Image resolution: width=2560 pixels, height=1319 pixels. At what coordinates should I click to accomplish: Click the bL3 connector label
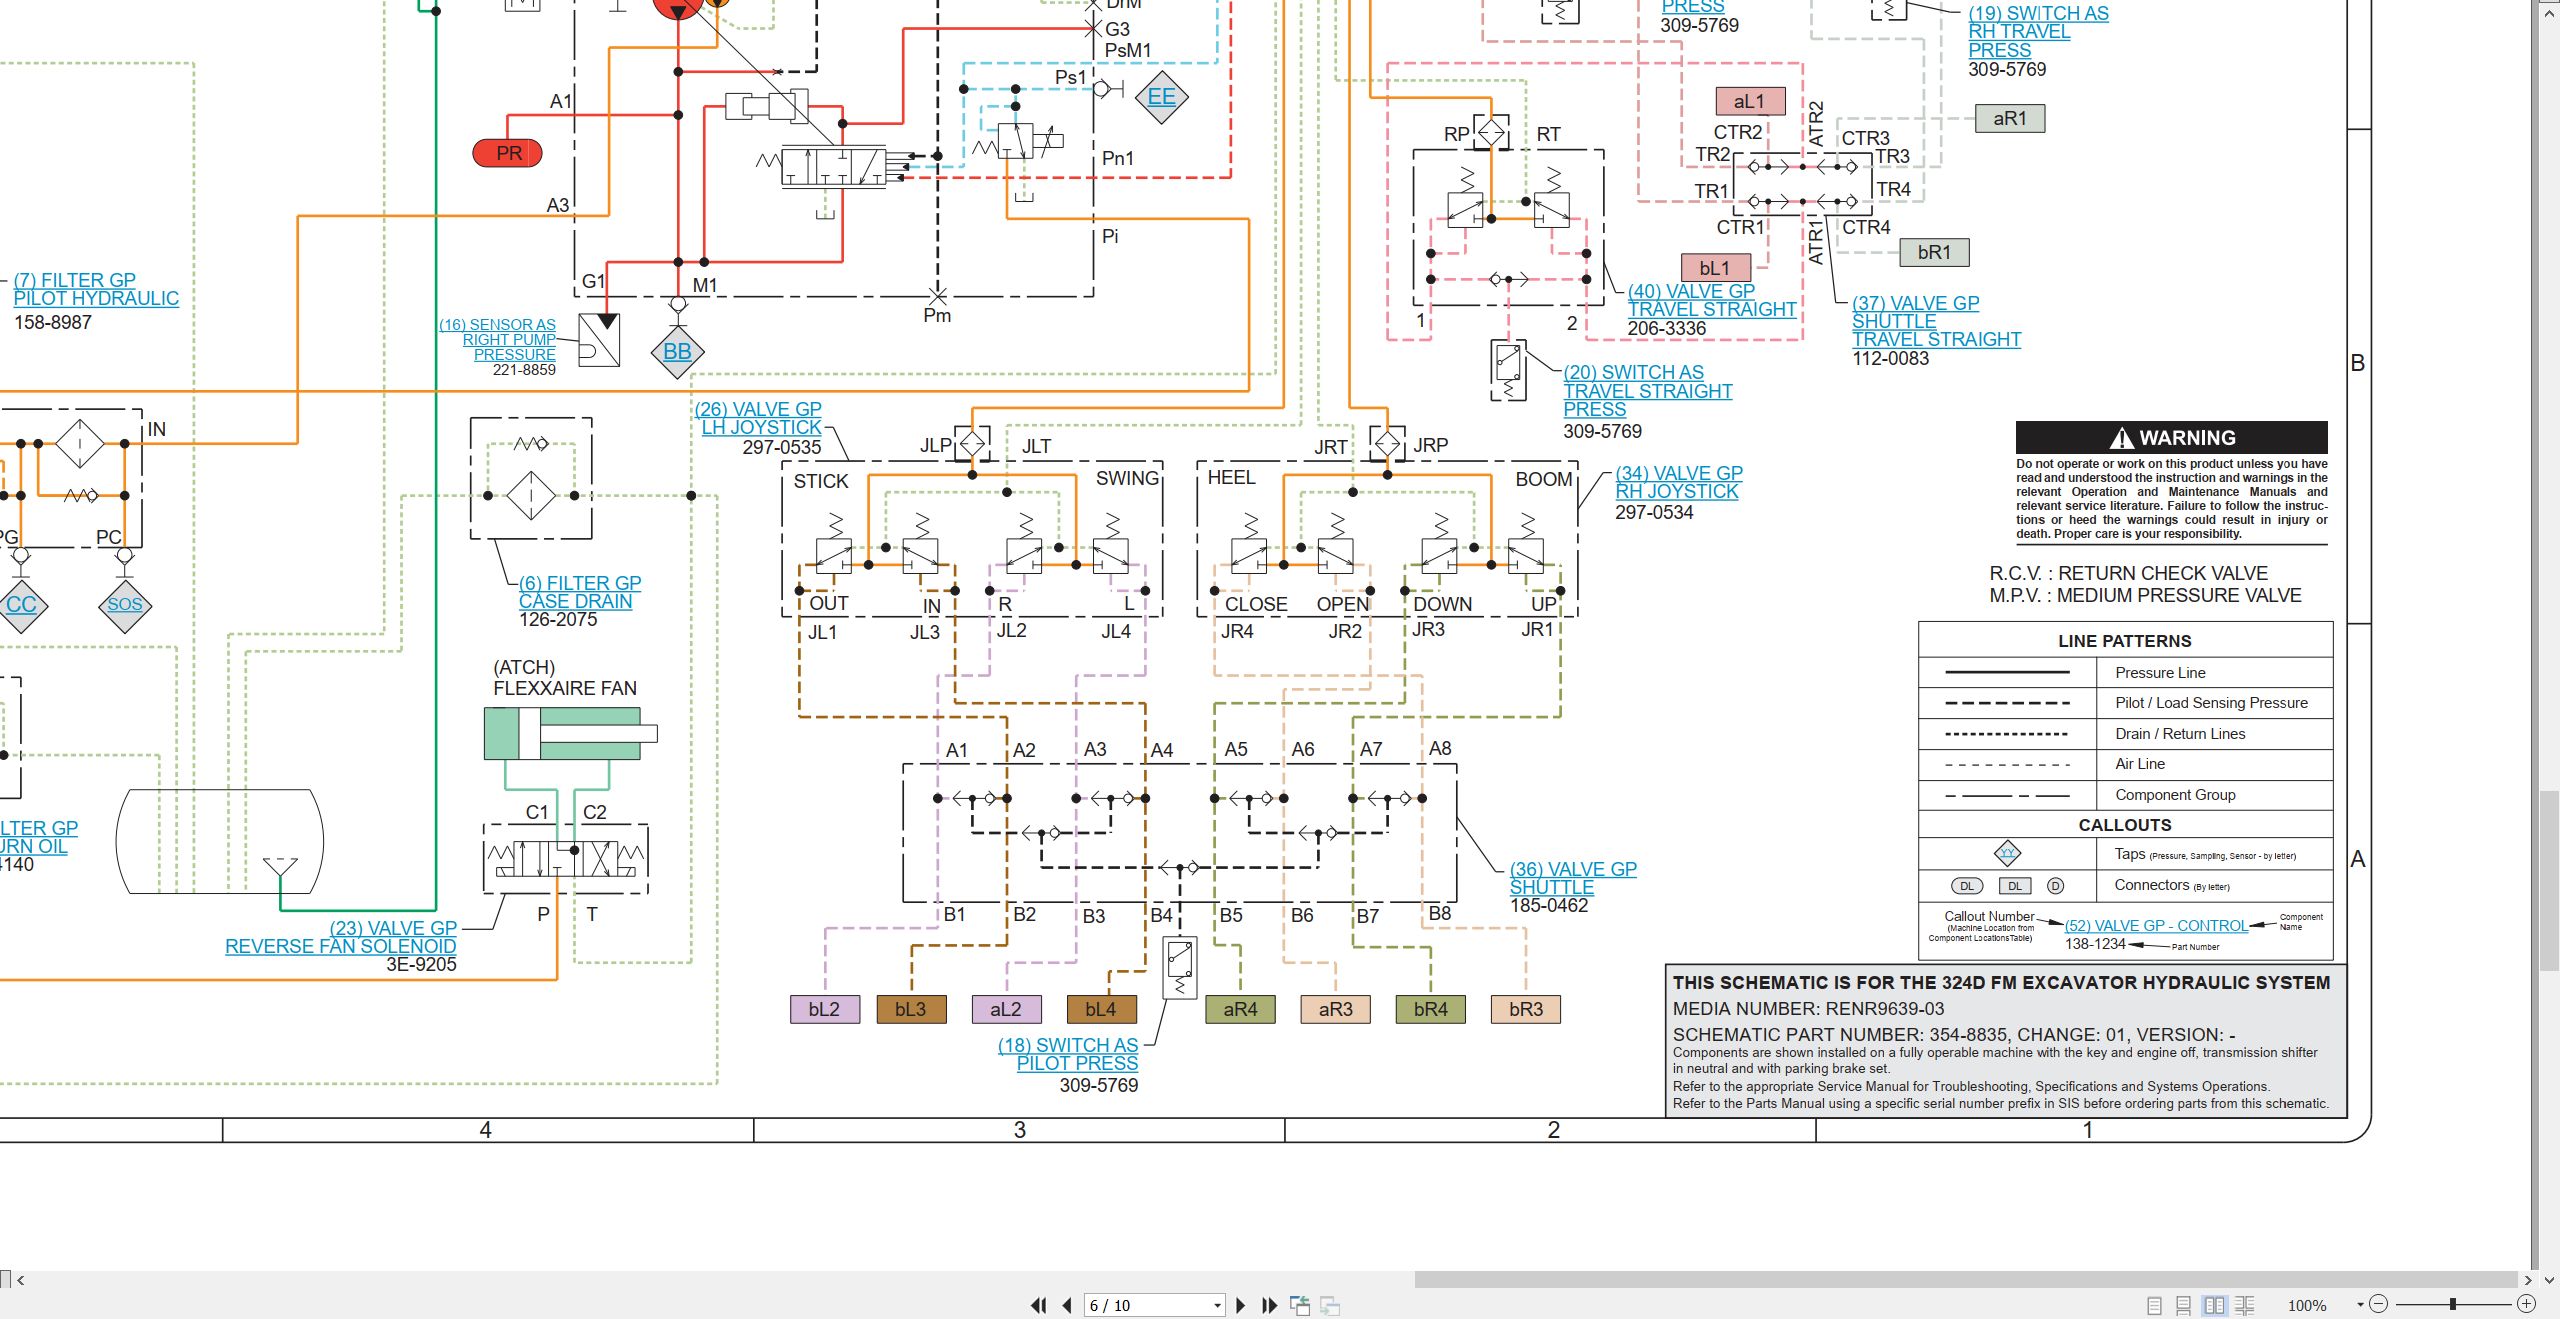pyautogui.click(x=911, y=1009)
